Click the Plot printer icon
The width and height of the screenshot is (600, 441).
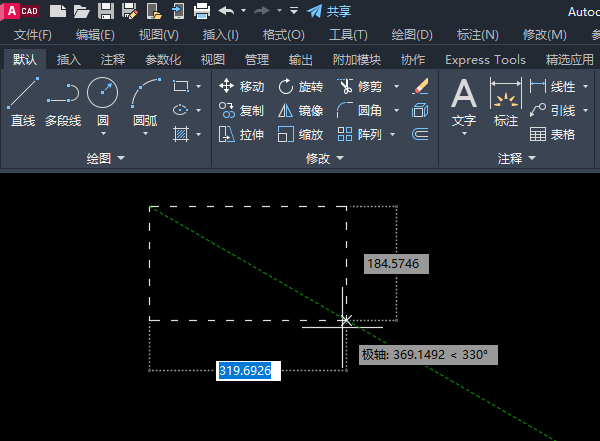pos(202,11)
